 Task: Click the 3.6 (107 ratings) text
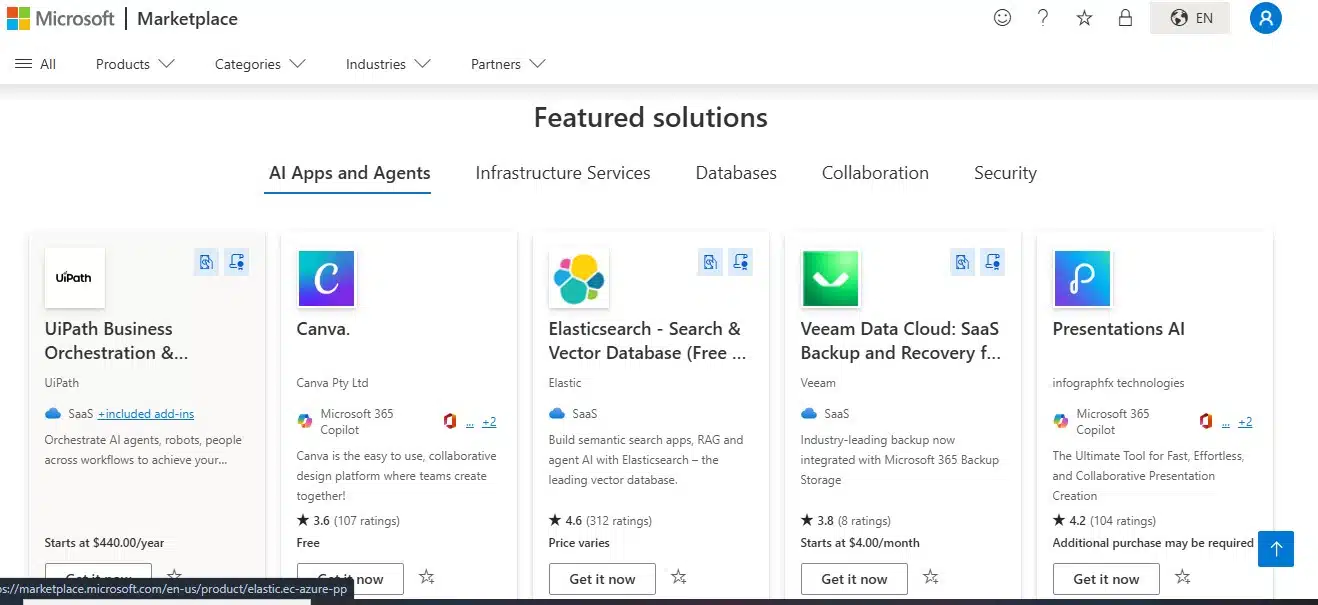pos(348,520)
